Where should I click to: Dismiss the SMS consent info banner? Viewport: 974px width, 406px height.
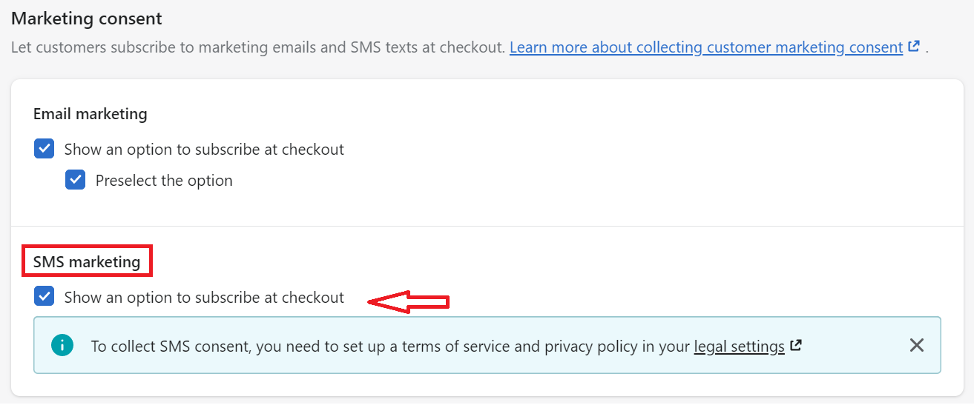[x=916, y=345]
